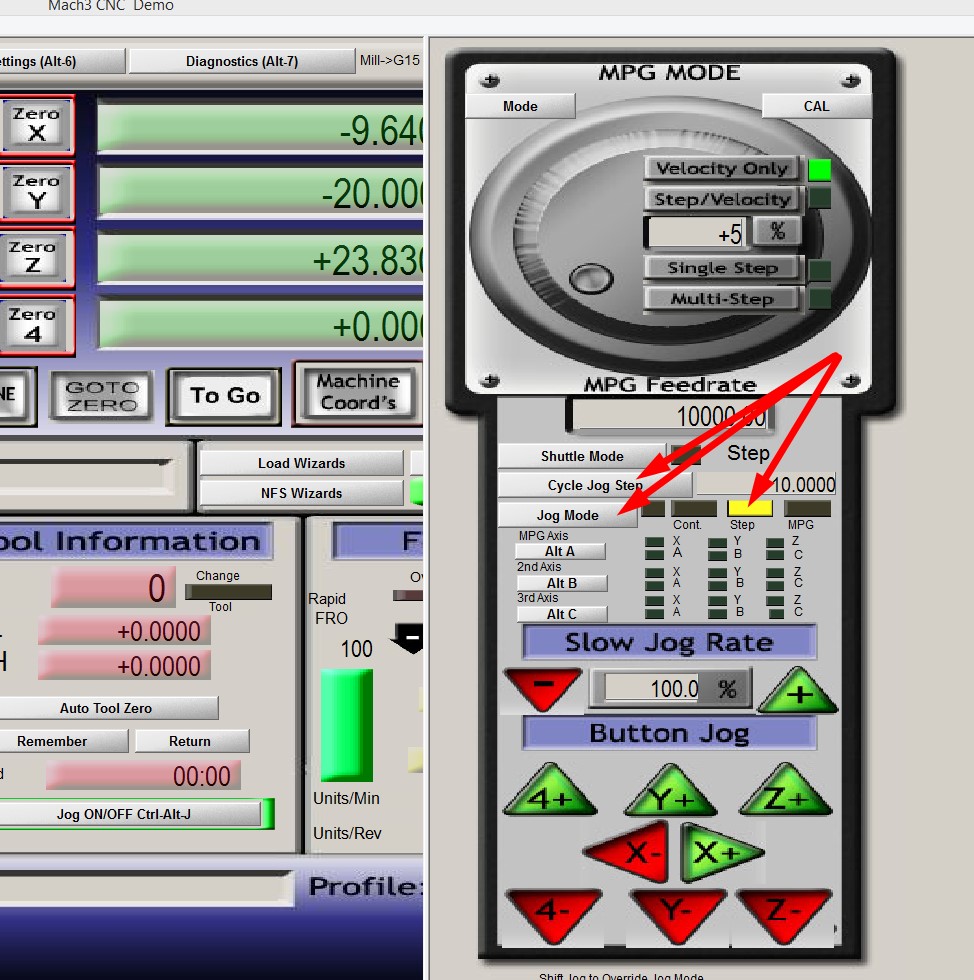Jog the 4+ green arrow

(x=550, y=791)
